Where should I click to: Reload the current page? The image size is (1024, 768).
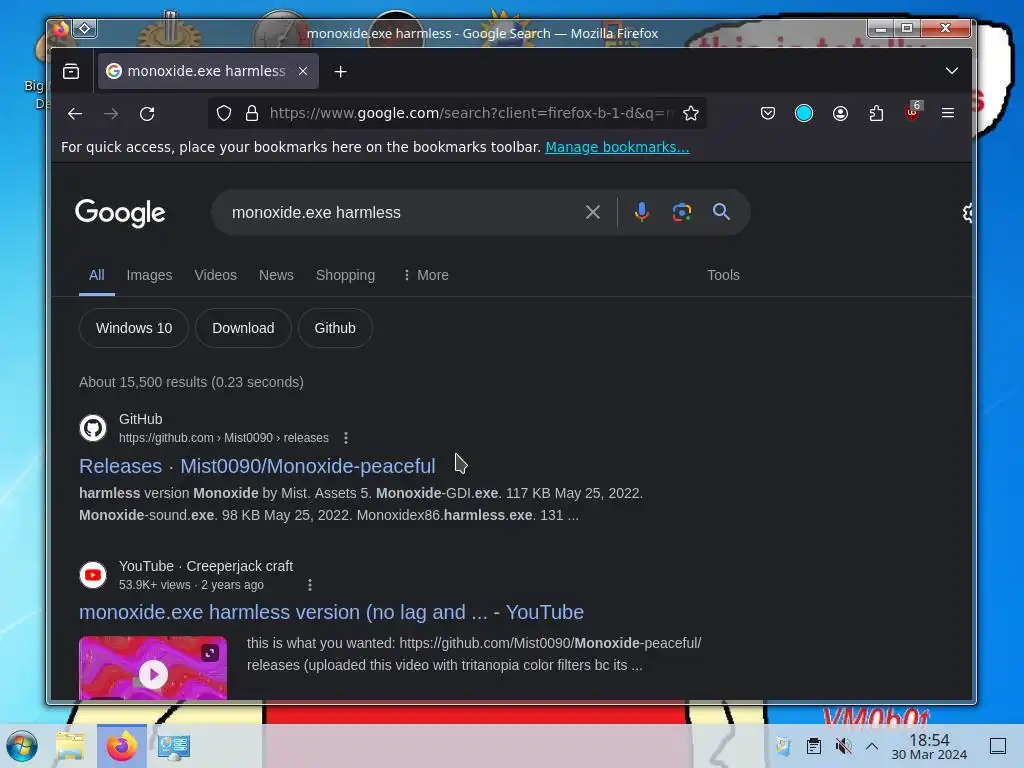(148, 114)
